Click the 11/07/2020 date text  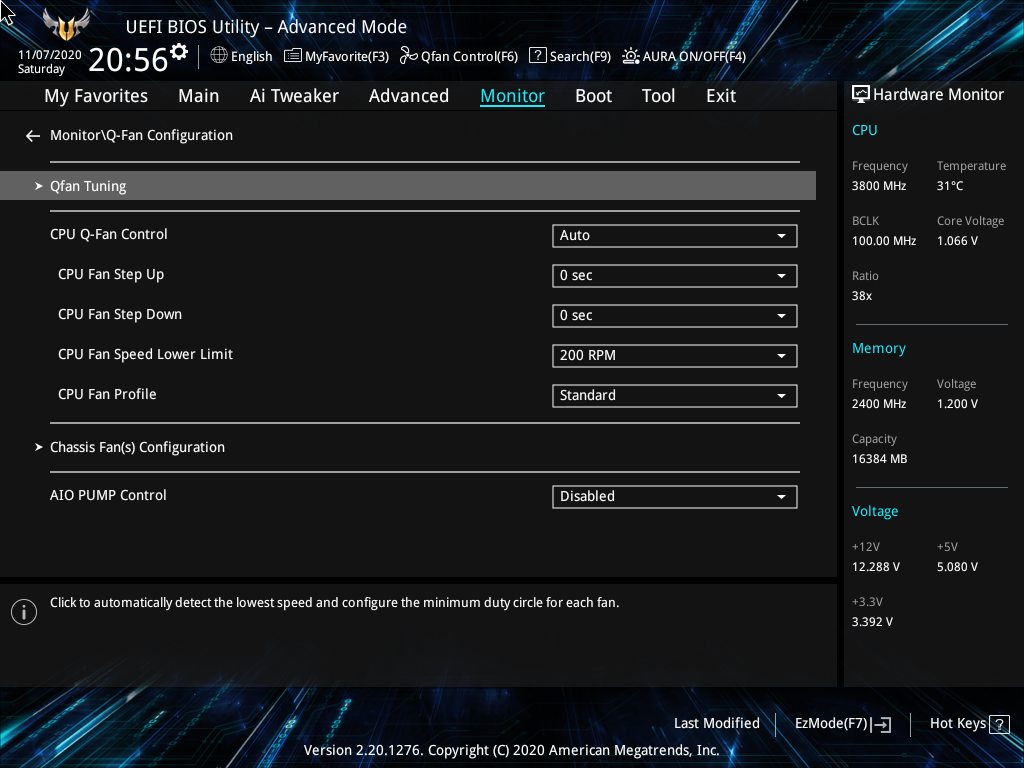(50, 55)
